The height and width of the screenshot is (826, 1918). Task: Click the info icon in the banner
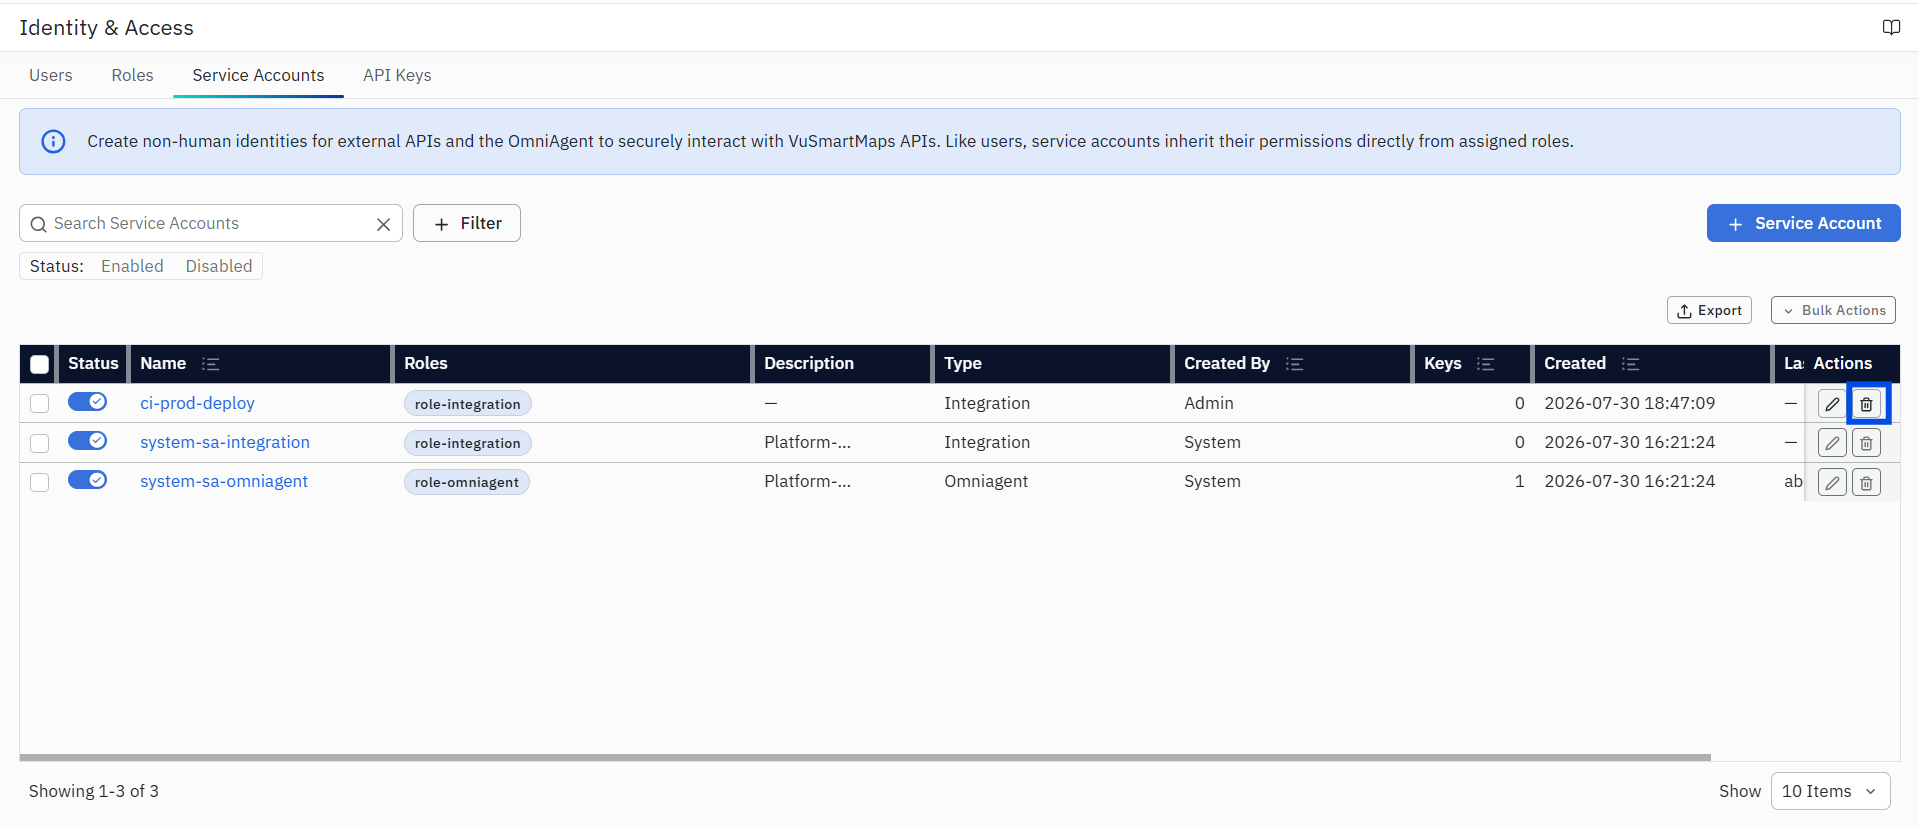tap(53, 141)
